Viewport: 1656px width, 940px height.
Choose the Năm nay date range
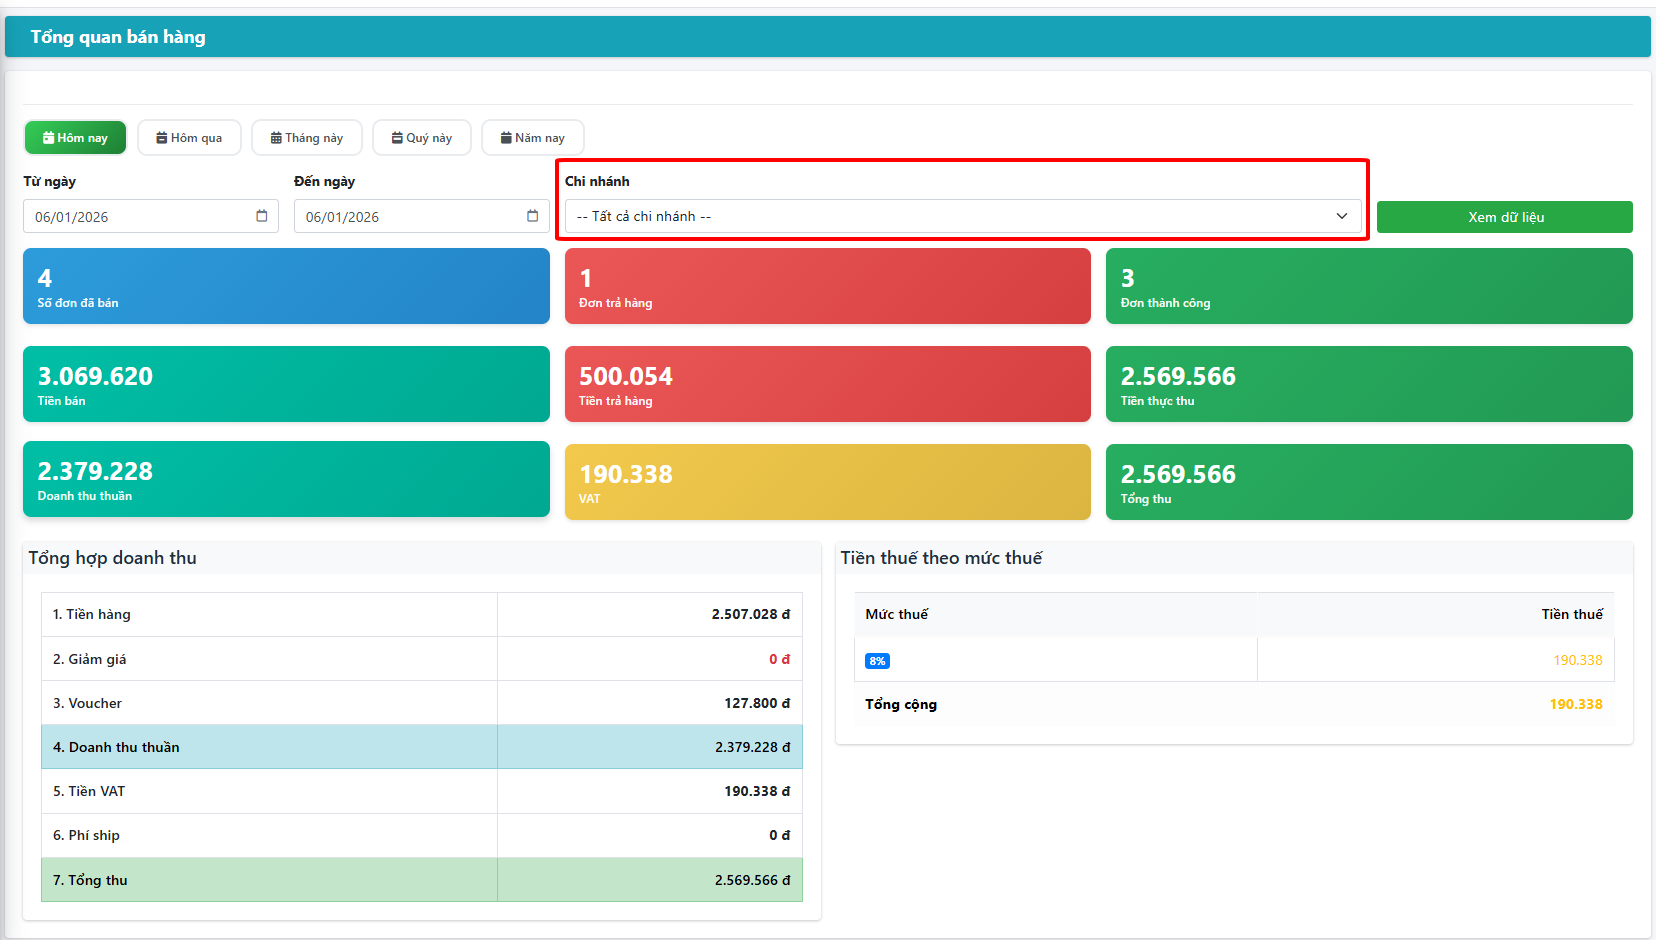[x=533, y=138]
